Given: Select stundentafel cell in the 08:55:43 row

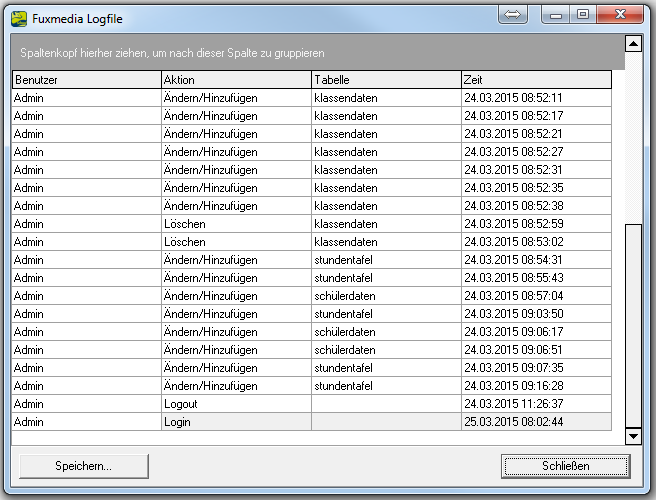Looking at the screenshot, I should [x=387, y=277].
